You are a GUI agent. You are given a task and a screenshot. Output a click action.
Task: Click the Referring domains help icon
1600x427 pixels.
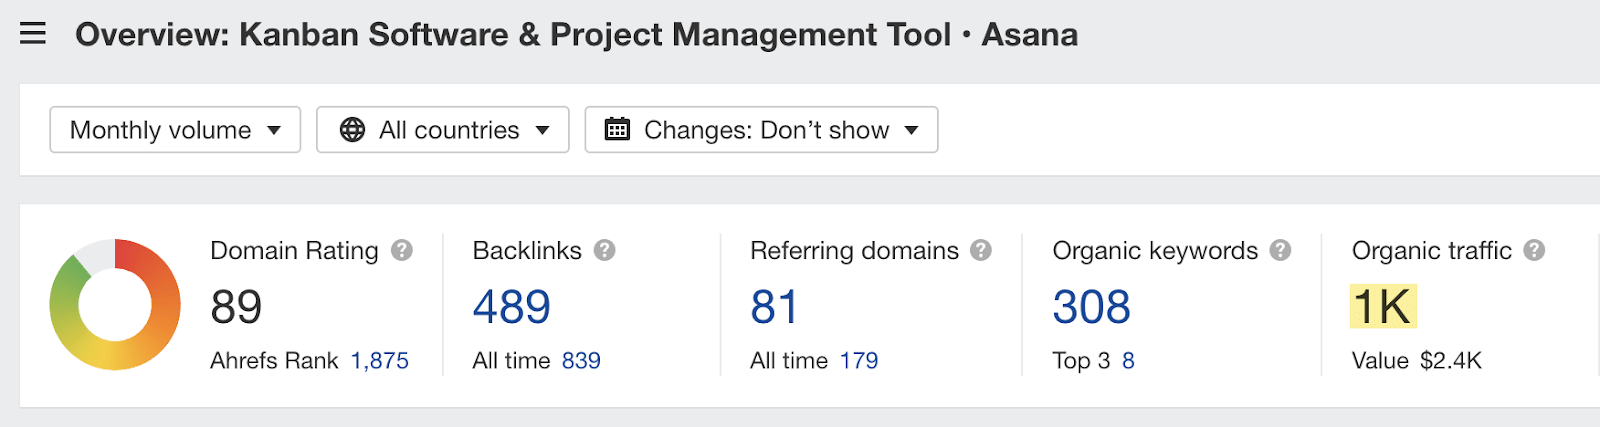point(981,250)
